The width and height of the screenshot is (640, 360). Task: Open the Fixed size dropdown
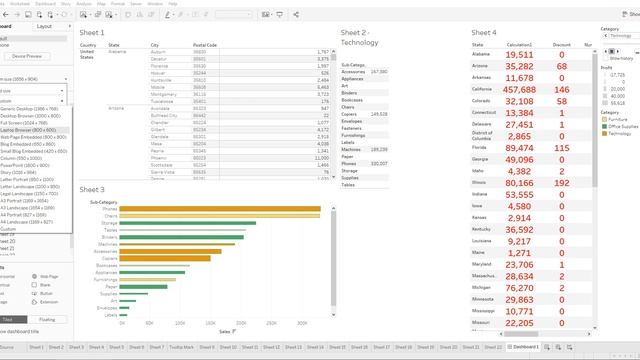[x=33, y=91]
